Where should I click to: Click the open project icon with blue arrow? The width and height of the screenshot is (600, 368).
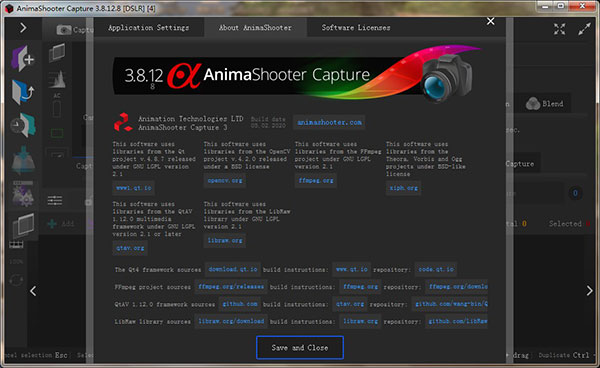point(23,92)
